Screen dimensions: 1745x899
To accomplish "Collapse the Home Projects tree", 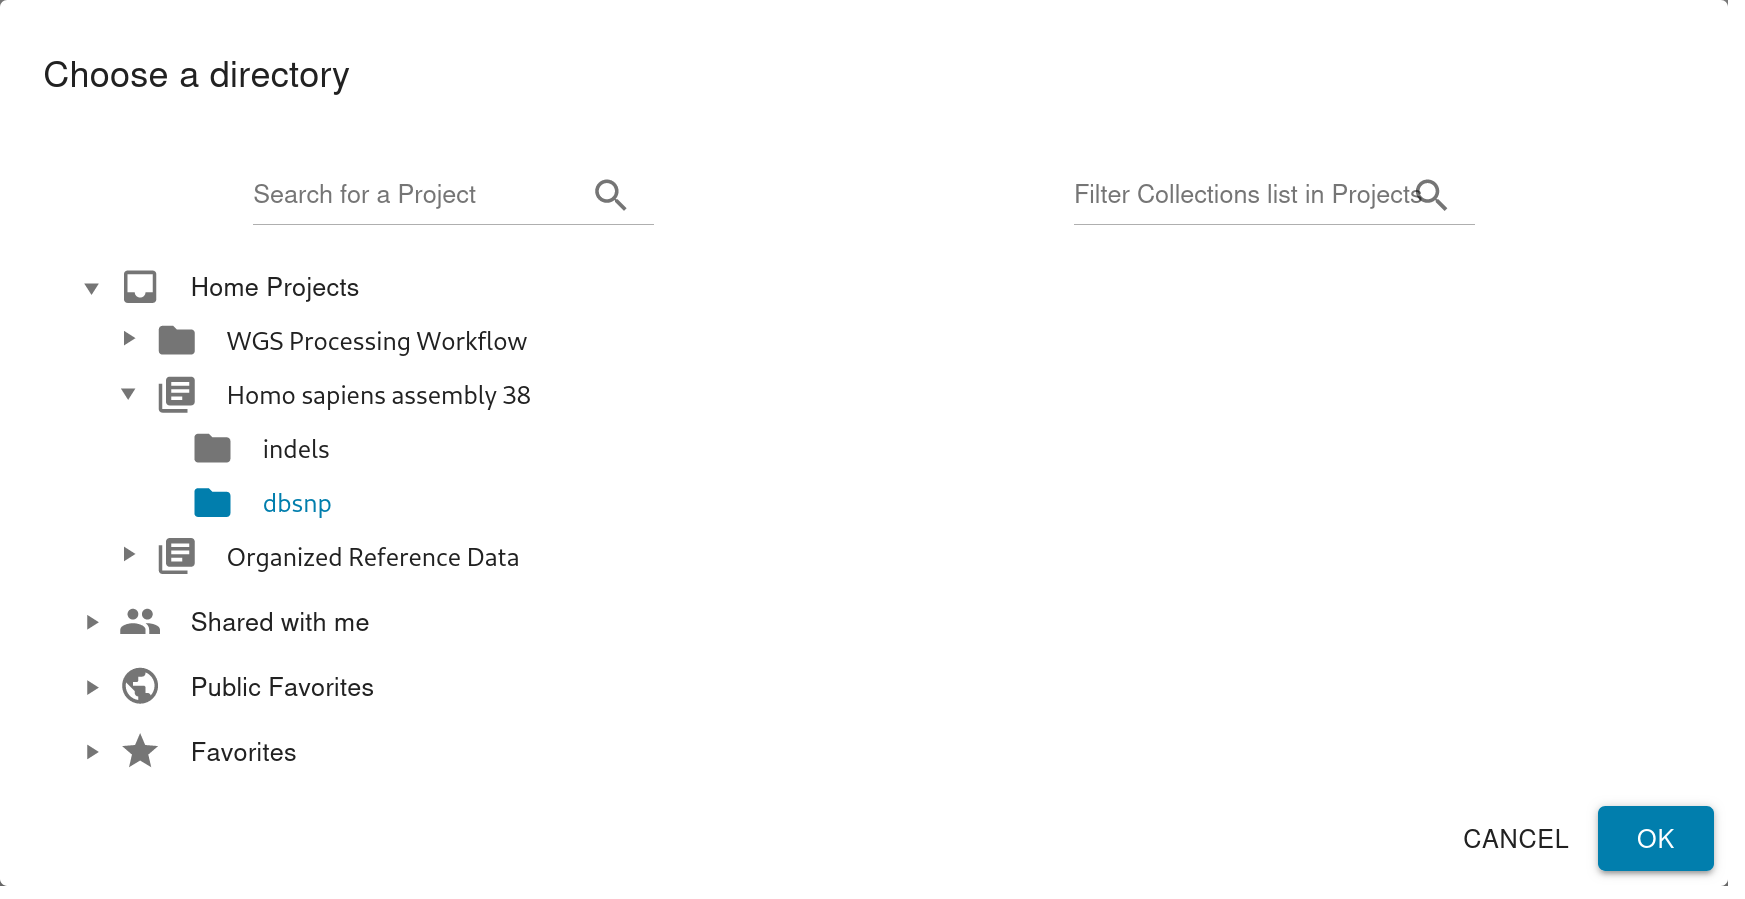I will coord(92,288).
